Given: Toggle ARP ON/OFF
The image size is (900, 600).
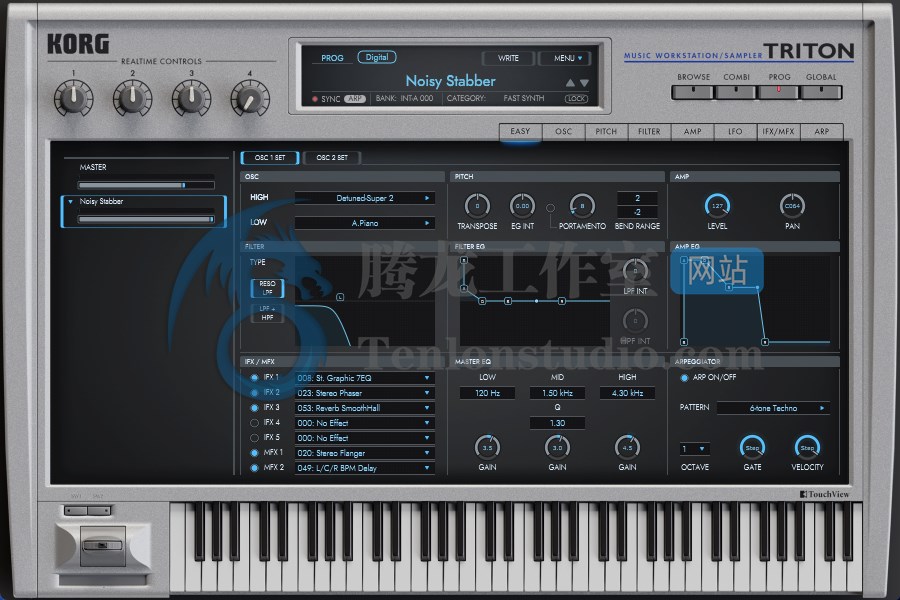Looking at the screenshot, I should tap(684, 378).
